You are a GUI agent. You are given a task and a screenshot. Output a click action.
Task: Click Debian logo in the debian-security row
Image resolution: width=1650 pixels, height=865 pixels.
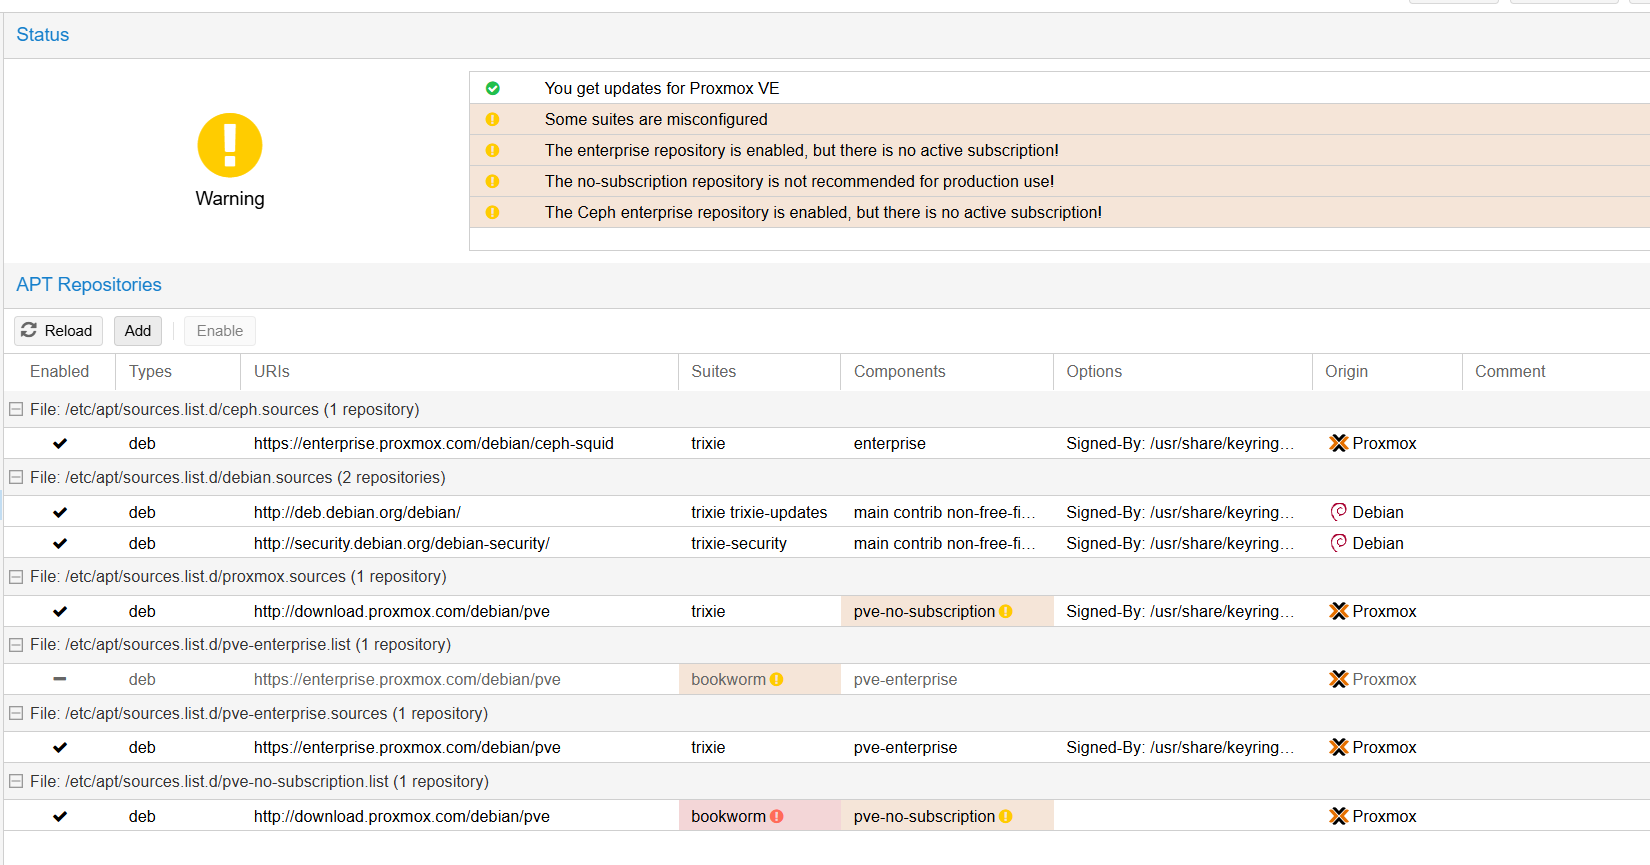(1338, 543)
